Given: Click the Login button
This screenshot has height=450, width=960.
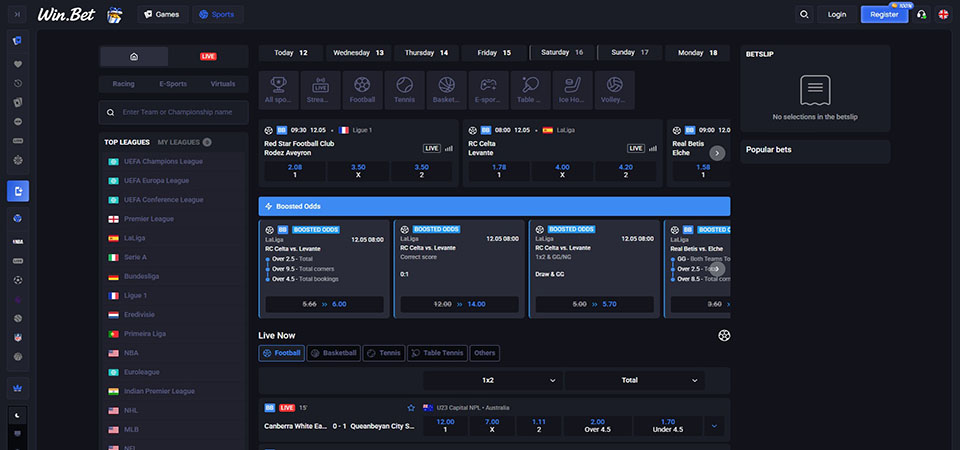Looking at the screenshot, I should pyautogui.click(x=837, y=14).
